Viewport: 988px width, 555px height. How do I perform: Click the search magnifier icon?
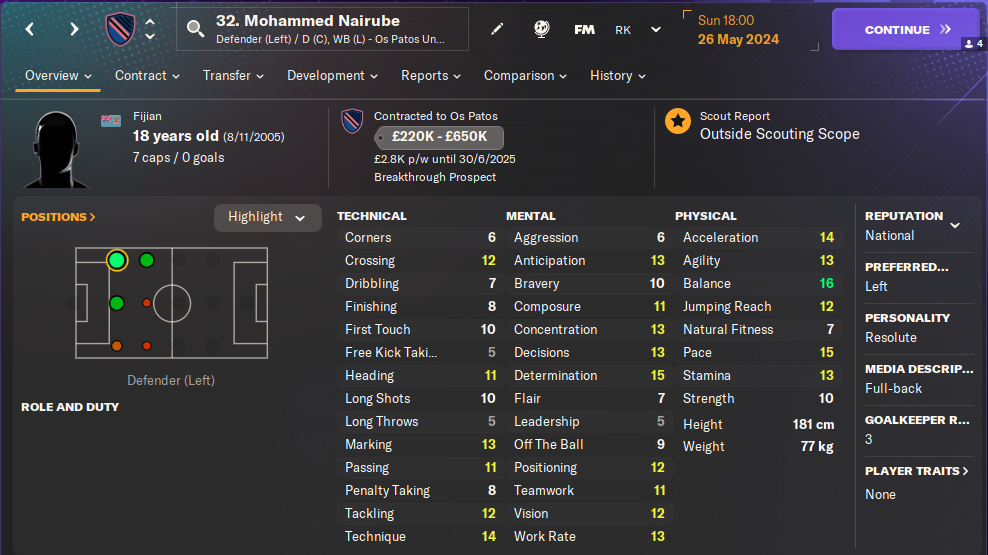click(195, 29)
